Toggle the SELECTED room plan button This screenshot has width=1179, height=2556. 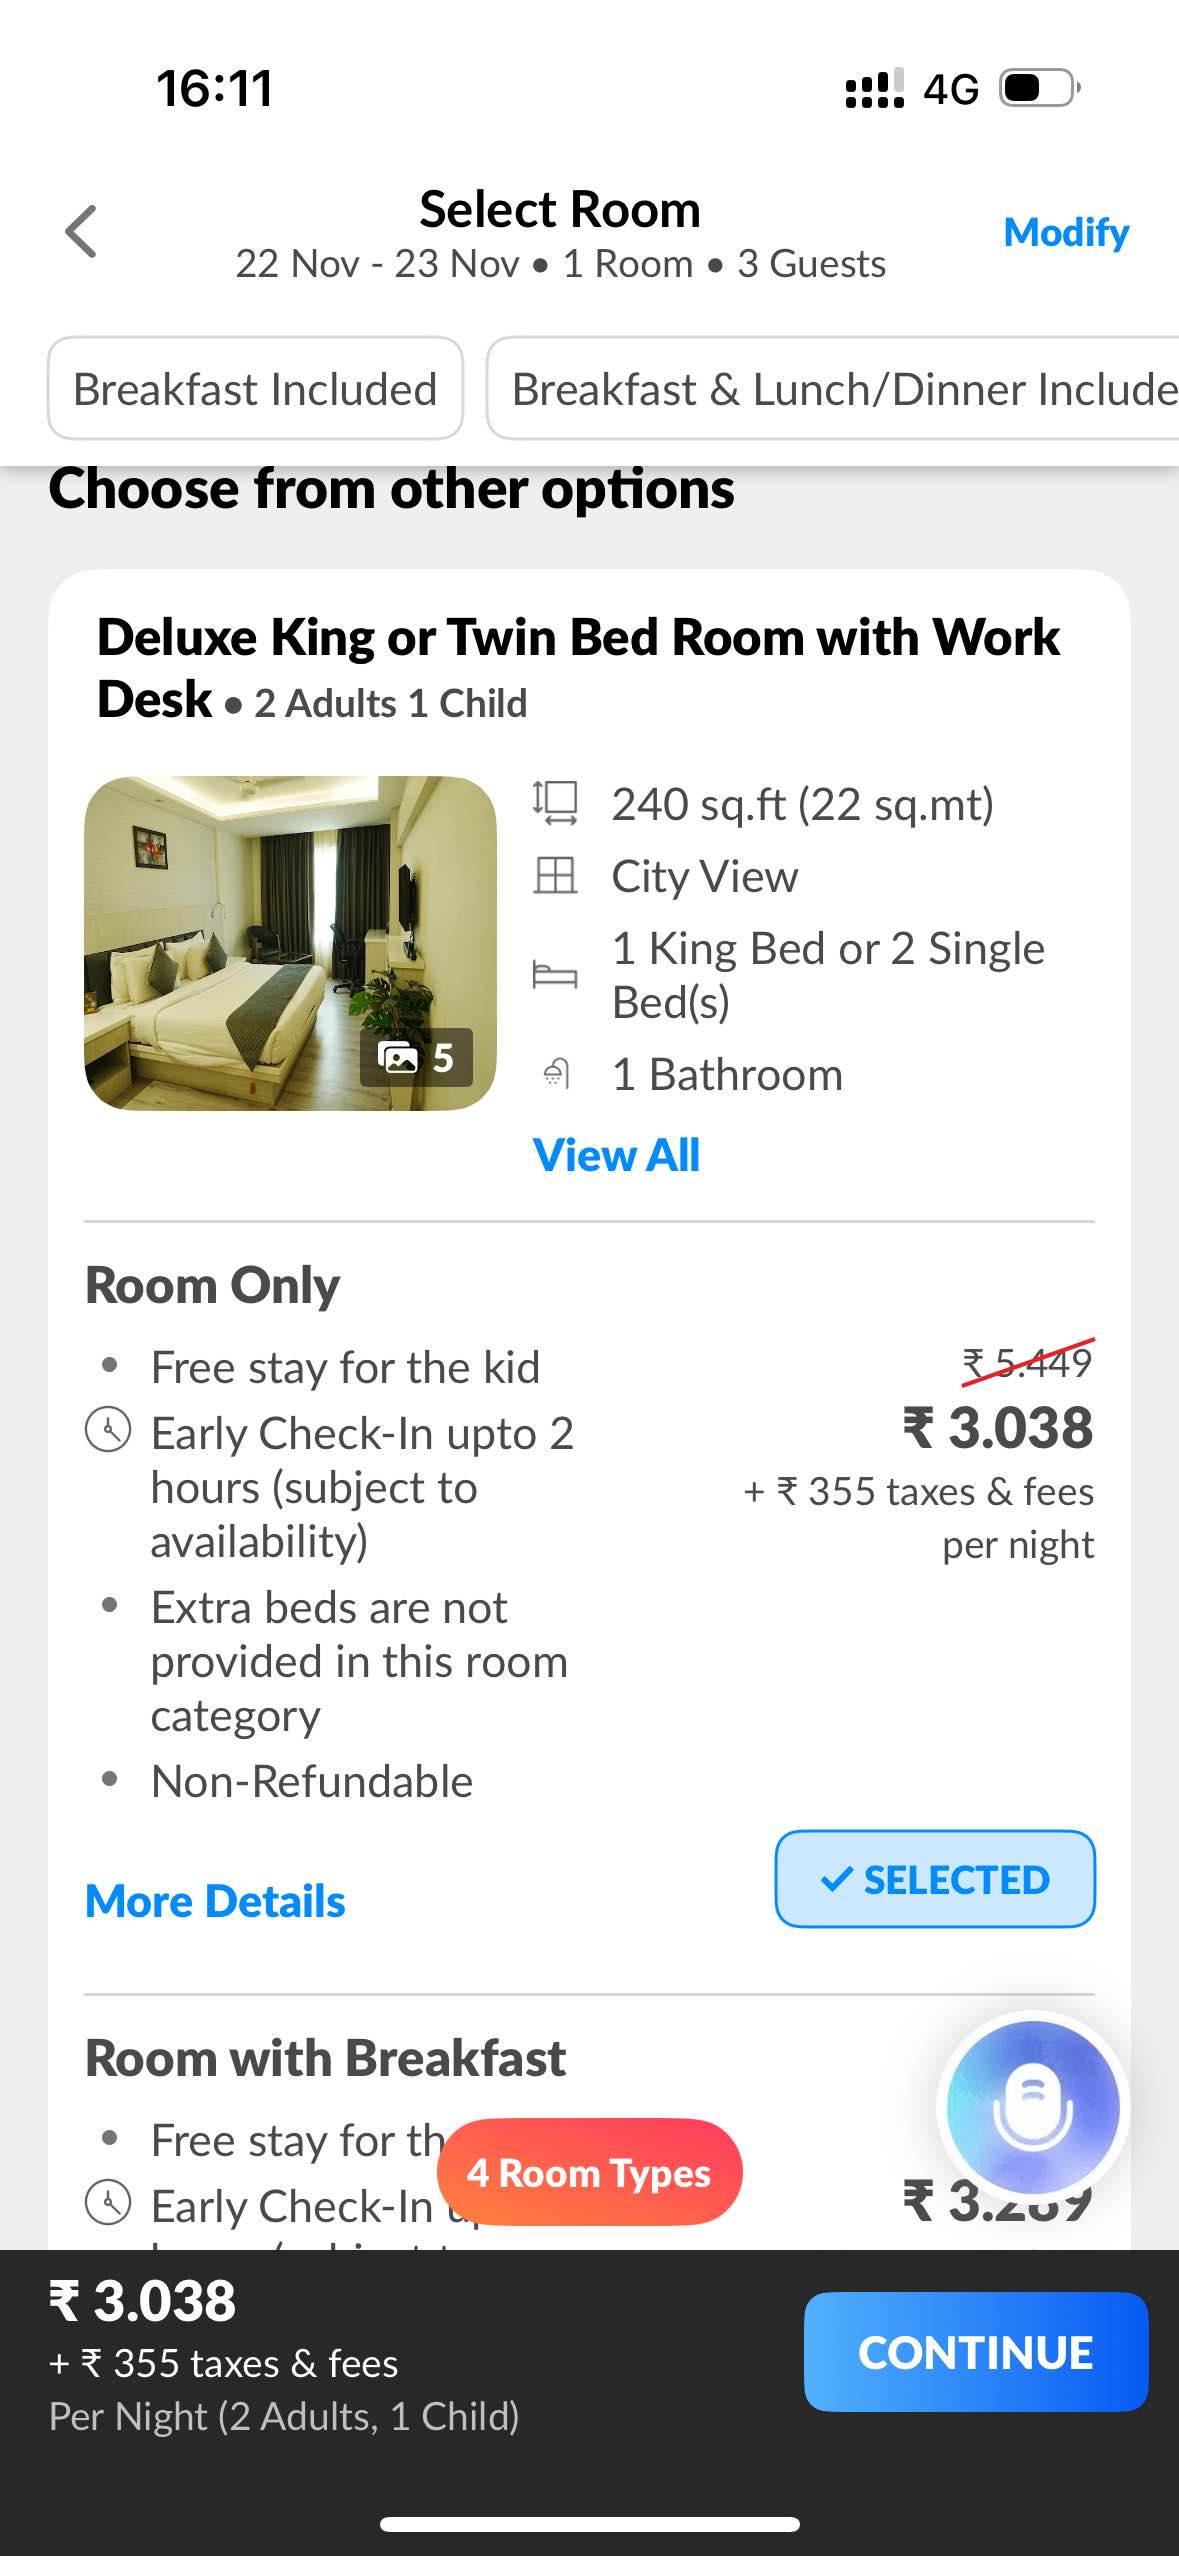[x=934, y=1879]
